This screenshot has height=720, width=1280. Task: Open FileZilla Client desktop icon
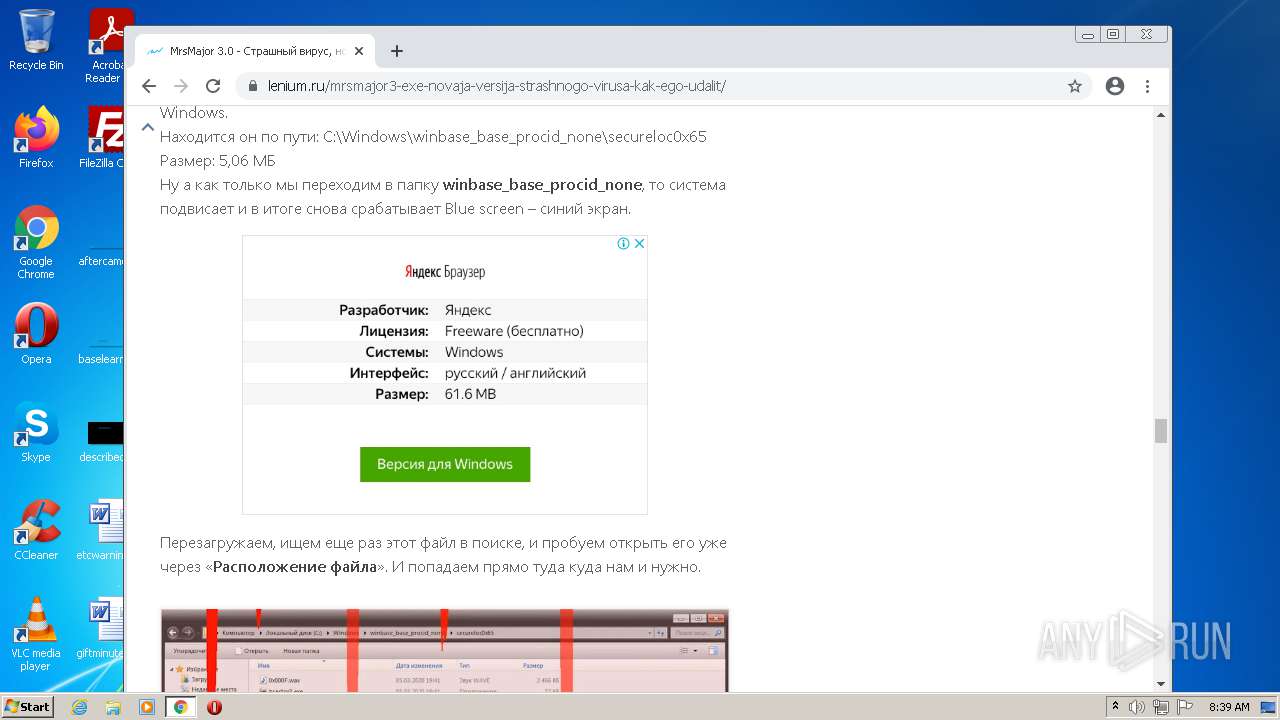tap(103, 138)
